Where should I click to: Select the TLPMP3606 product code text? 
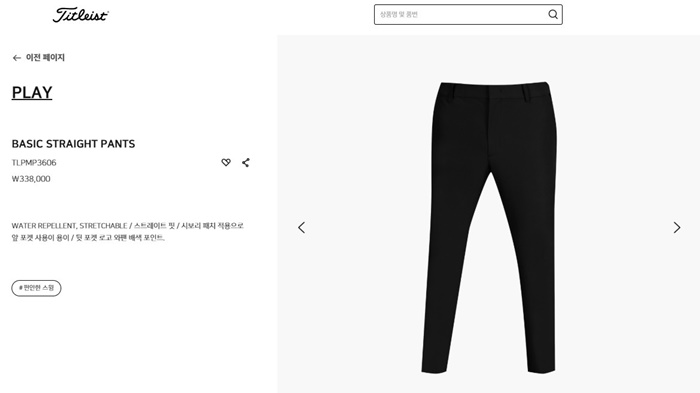click(x=34, y=163)
